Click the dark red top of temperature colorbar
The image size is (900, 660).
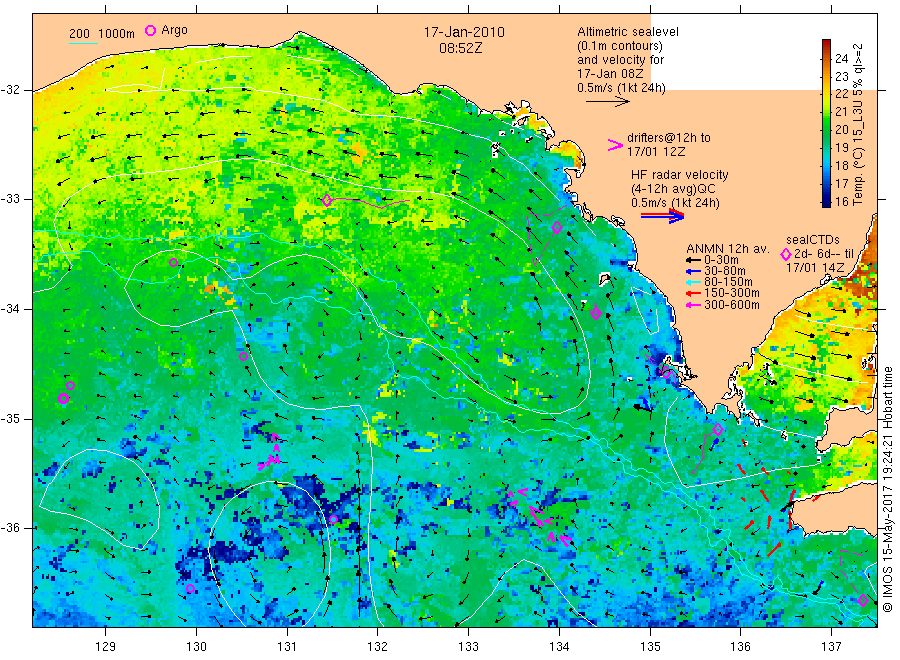coord(826,43)
